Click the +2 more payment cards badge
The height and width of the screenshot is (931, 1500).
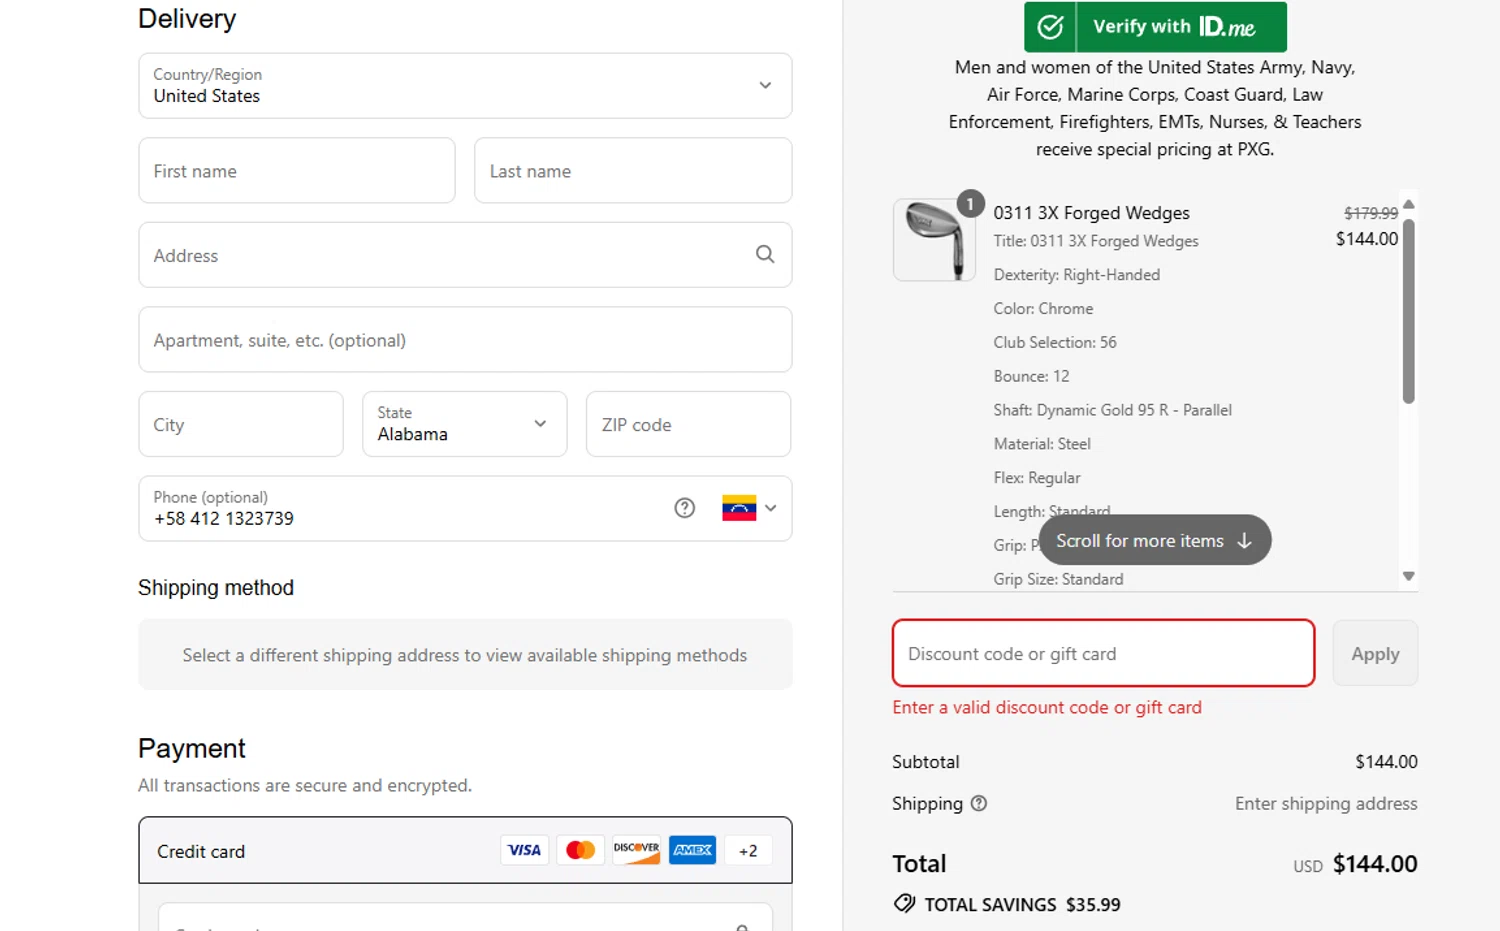tap(748, 851)
